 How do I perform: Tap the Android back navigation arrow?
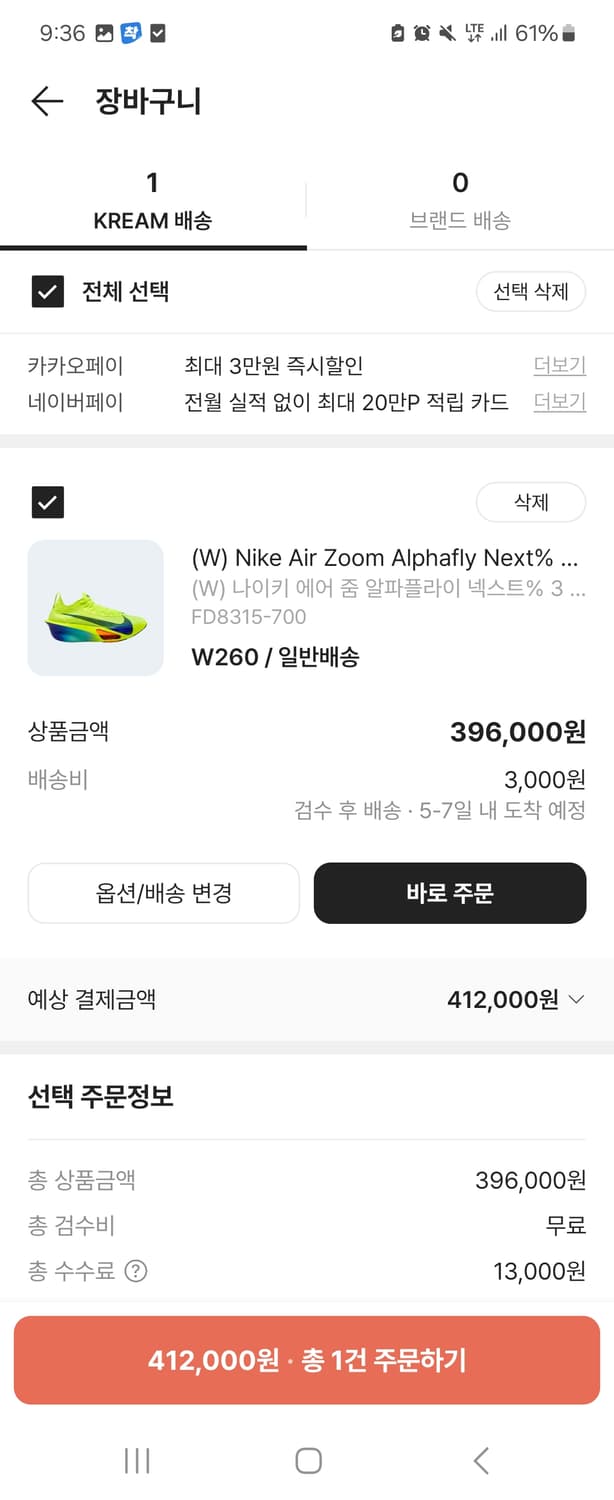tap(478, 1460)
